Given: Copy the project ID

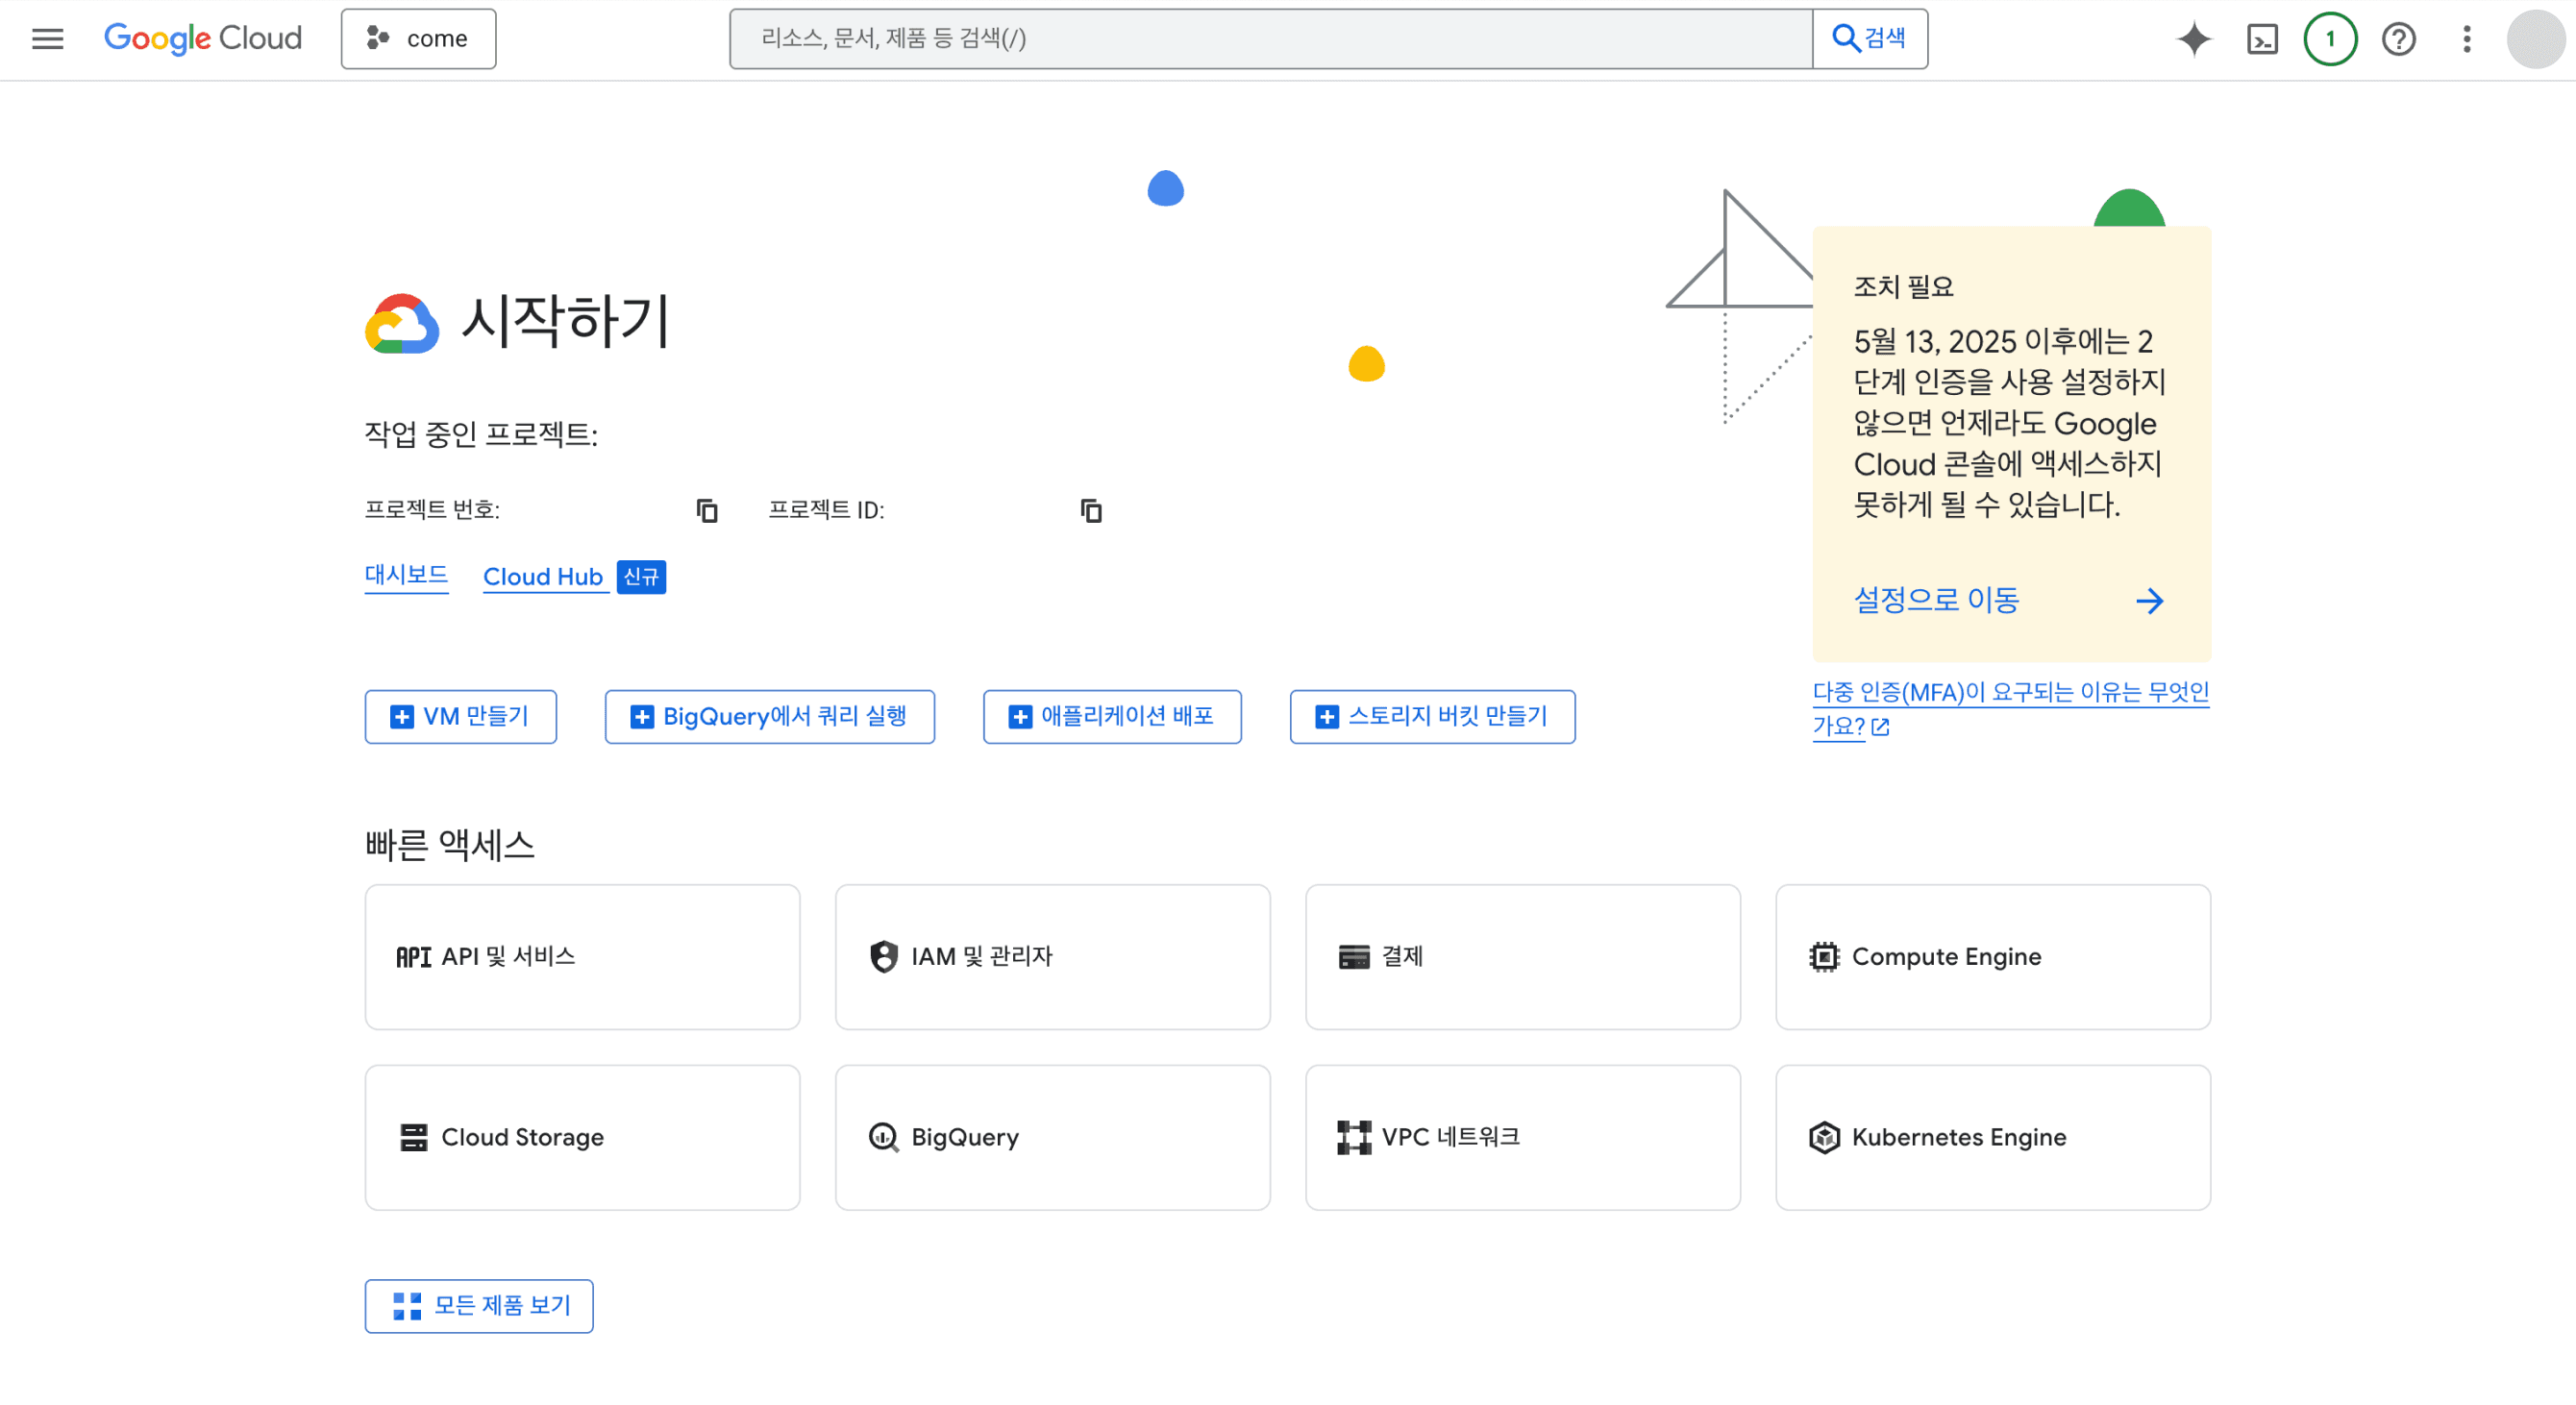Looking at the screenshot, I should tap(1090, 510).
